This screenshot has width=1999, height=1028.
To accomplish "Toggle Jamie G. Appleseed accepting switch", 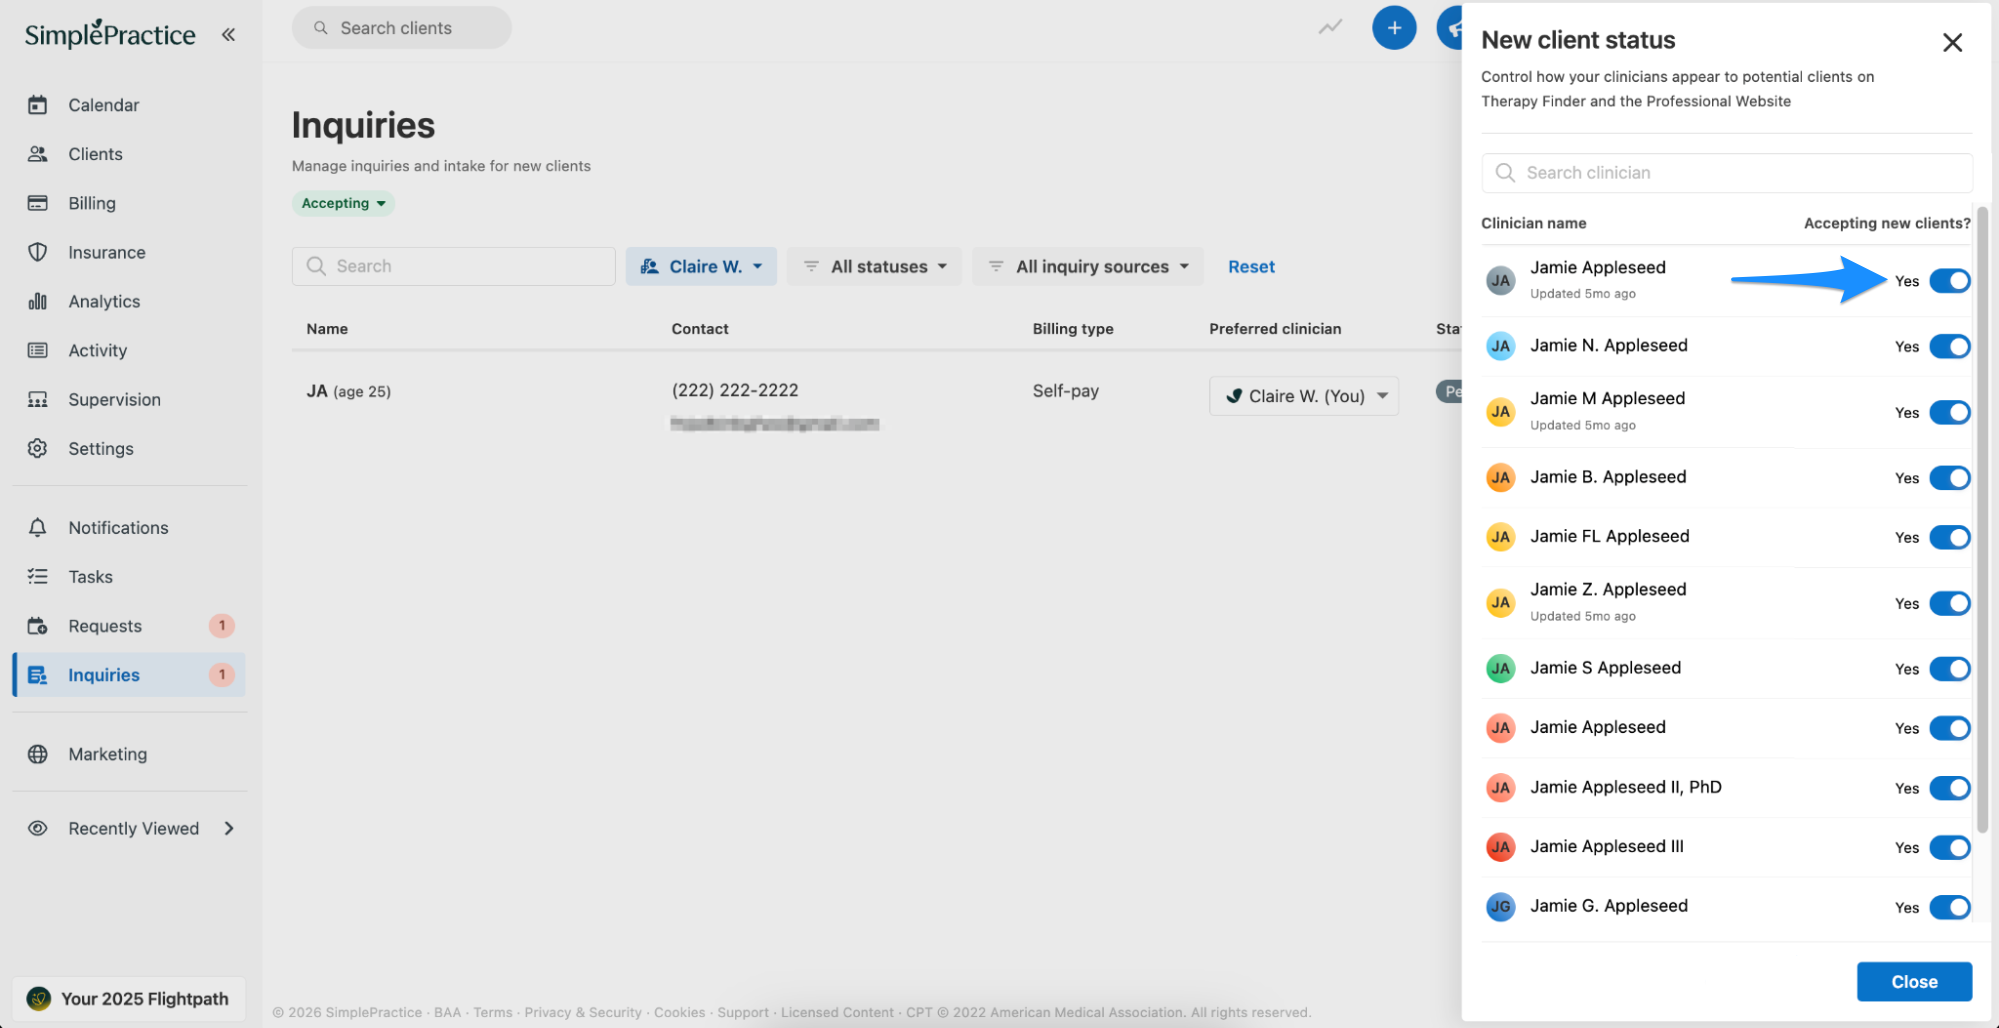I will (x=1950, y=907).
